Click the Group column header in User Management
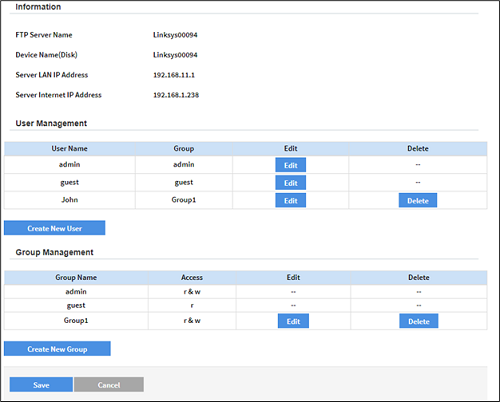The image size is (500, 402). click(184, 149)
